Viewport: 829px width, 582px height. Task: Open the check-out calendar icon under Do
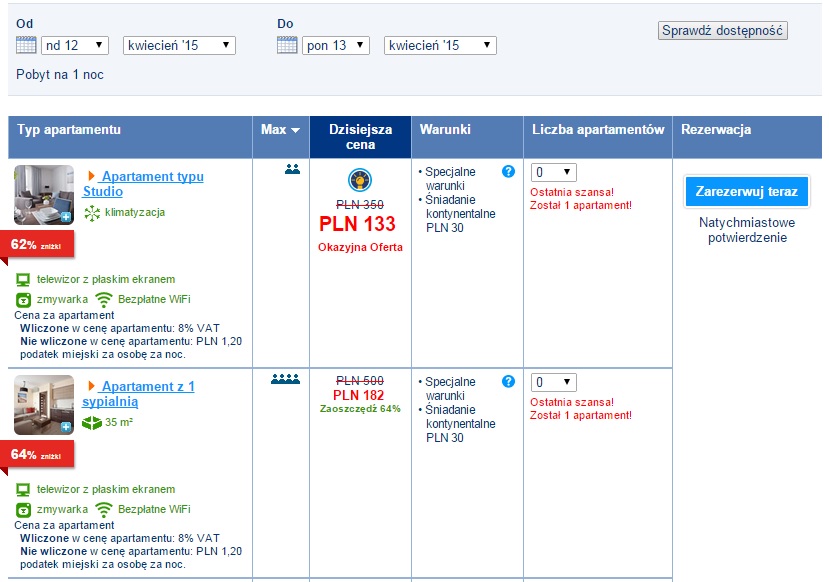point(287,45)
